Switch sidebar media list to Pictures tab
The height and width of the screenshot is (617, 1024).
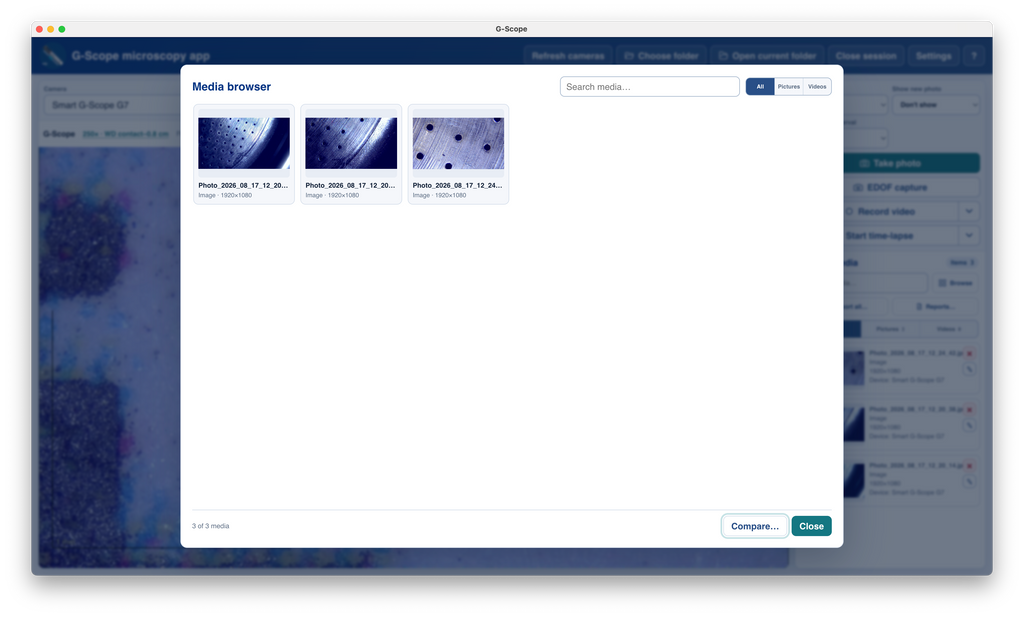pyautogui.click(x=890, y=329)
